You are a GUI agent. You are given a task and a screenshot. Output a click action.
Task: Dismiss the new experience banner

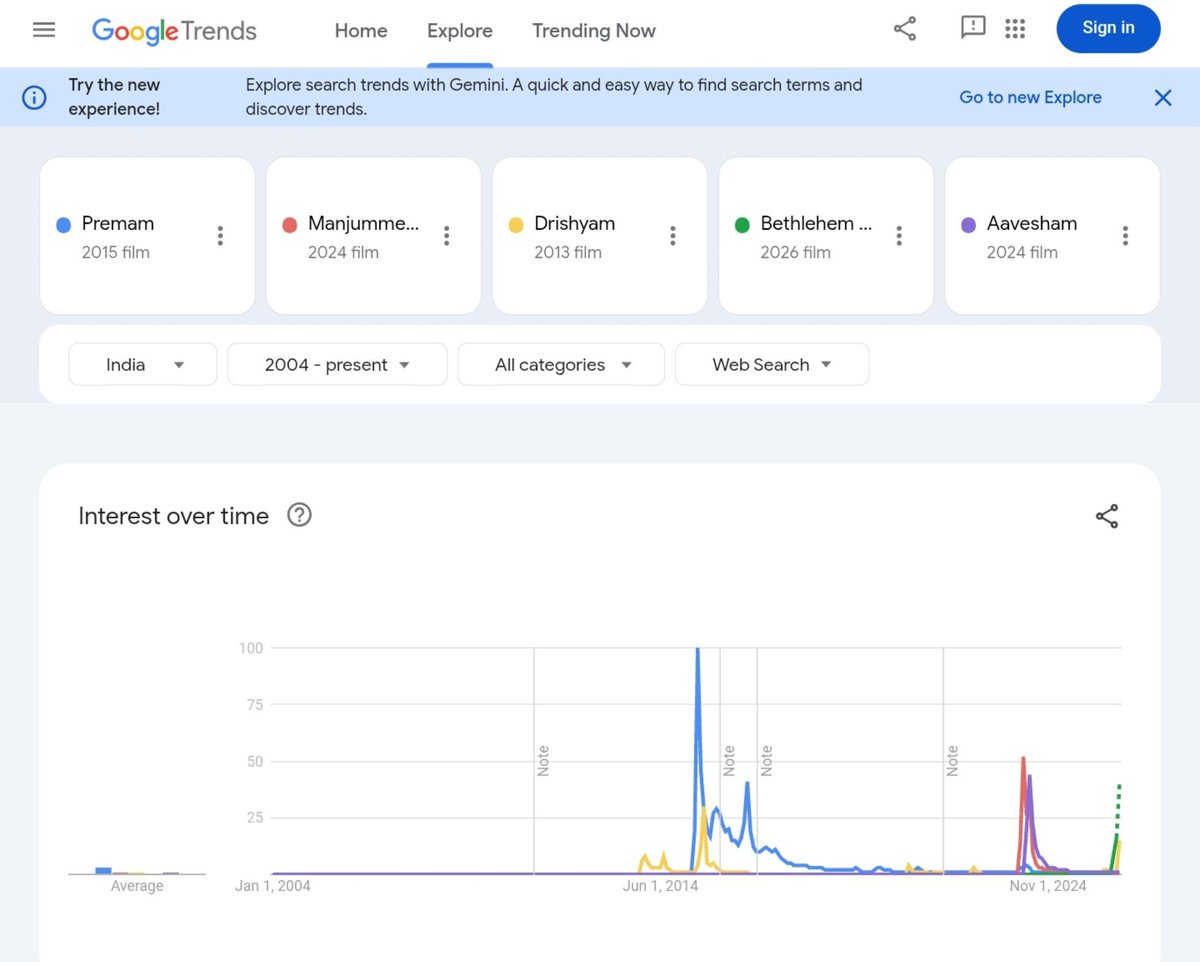1163,97
